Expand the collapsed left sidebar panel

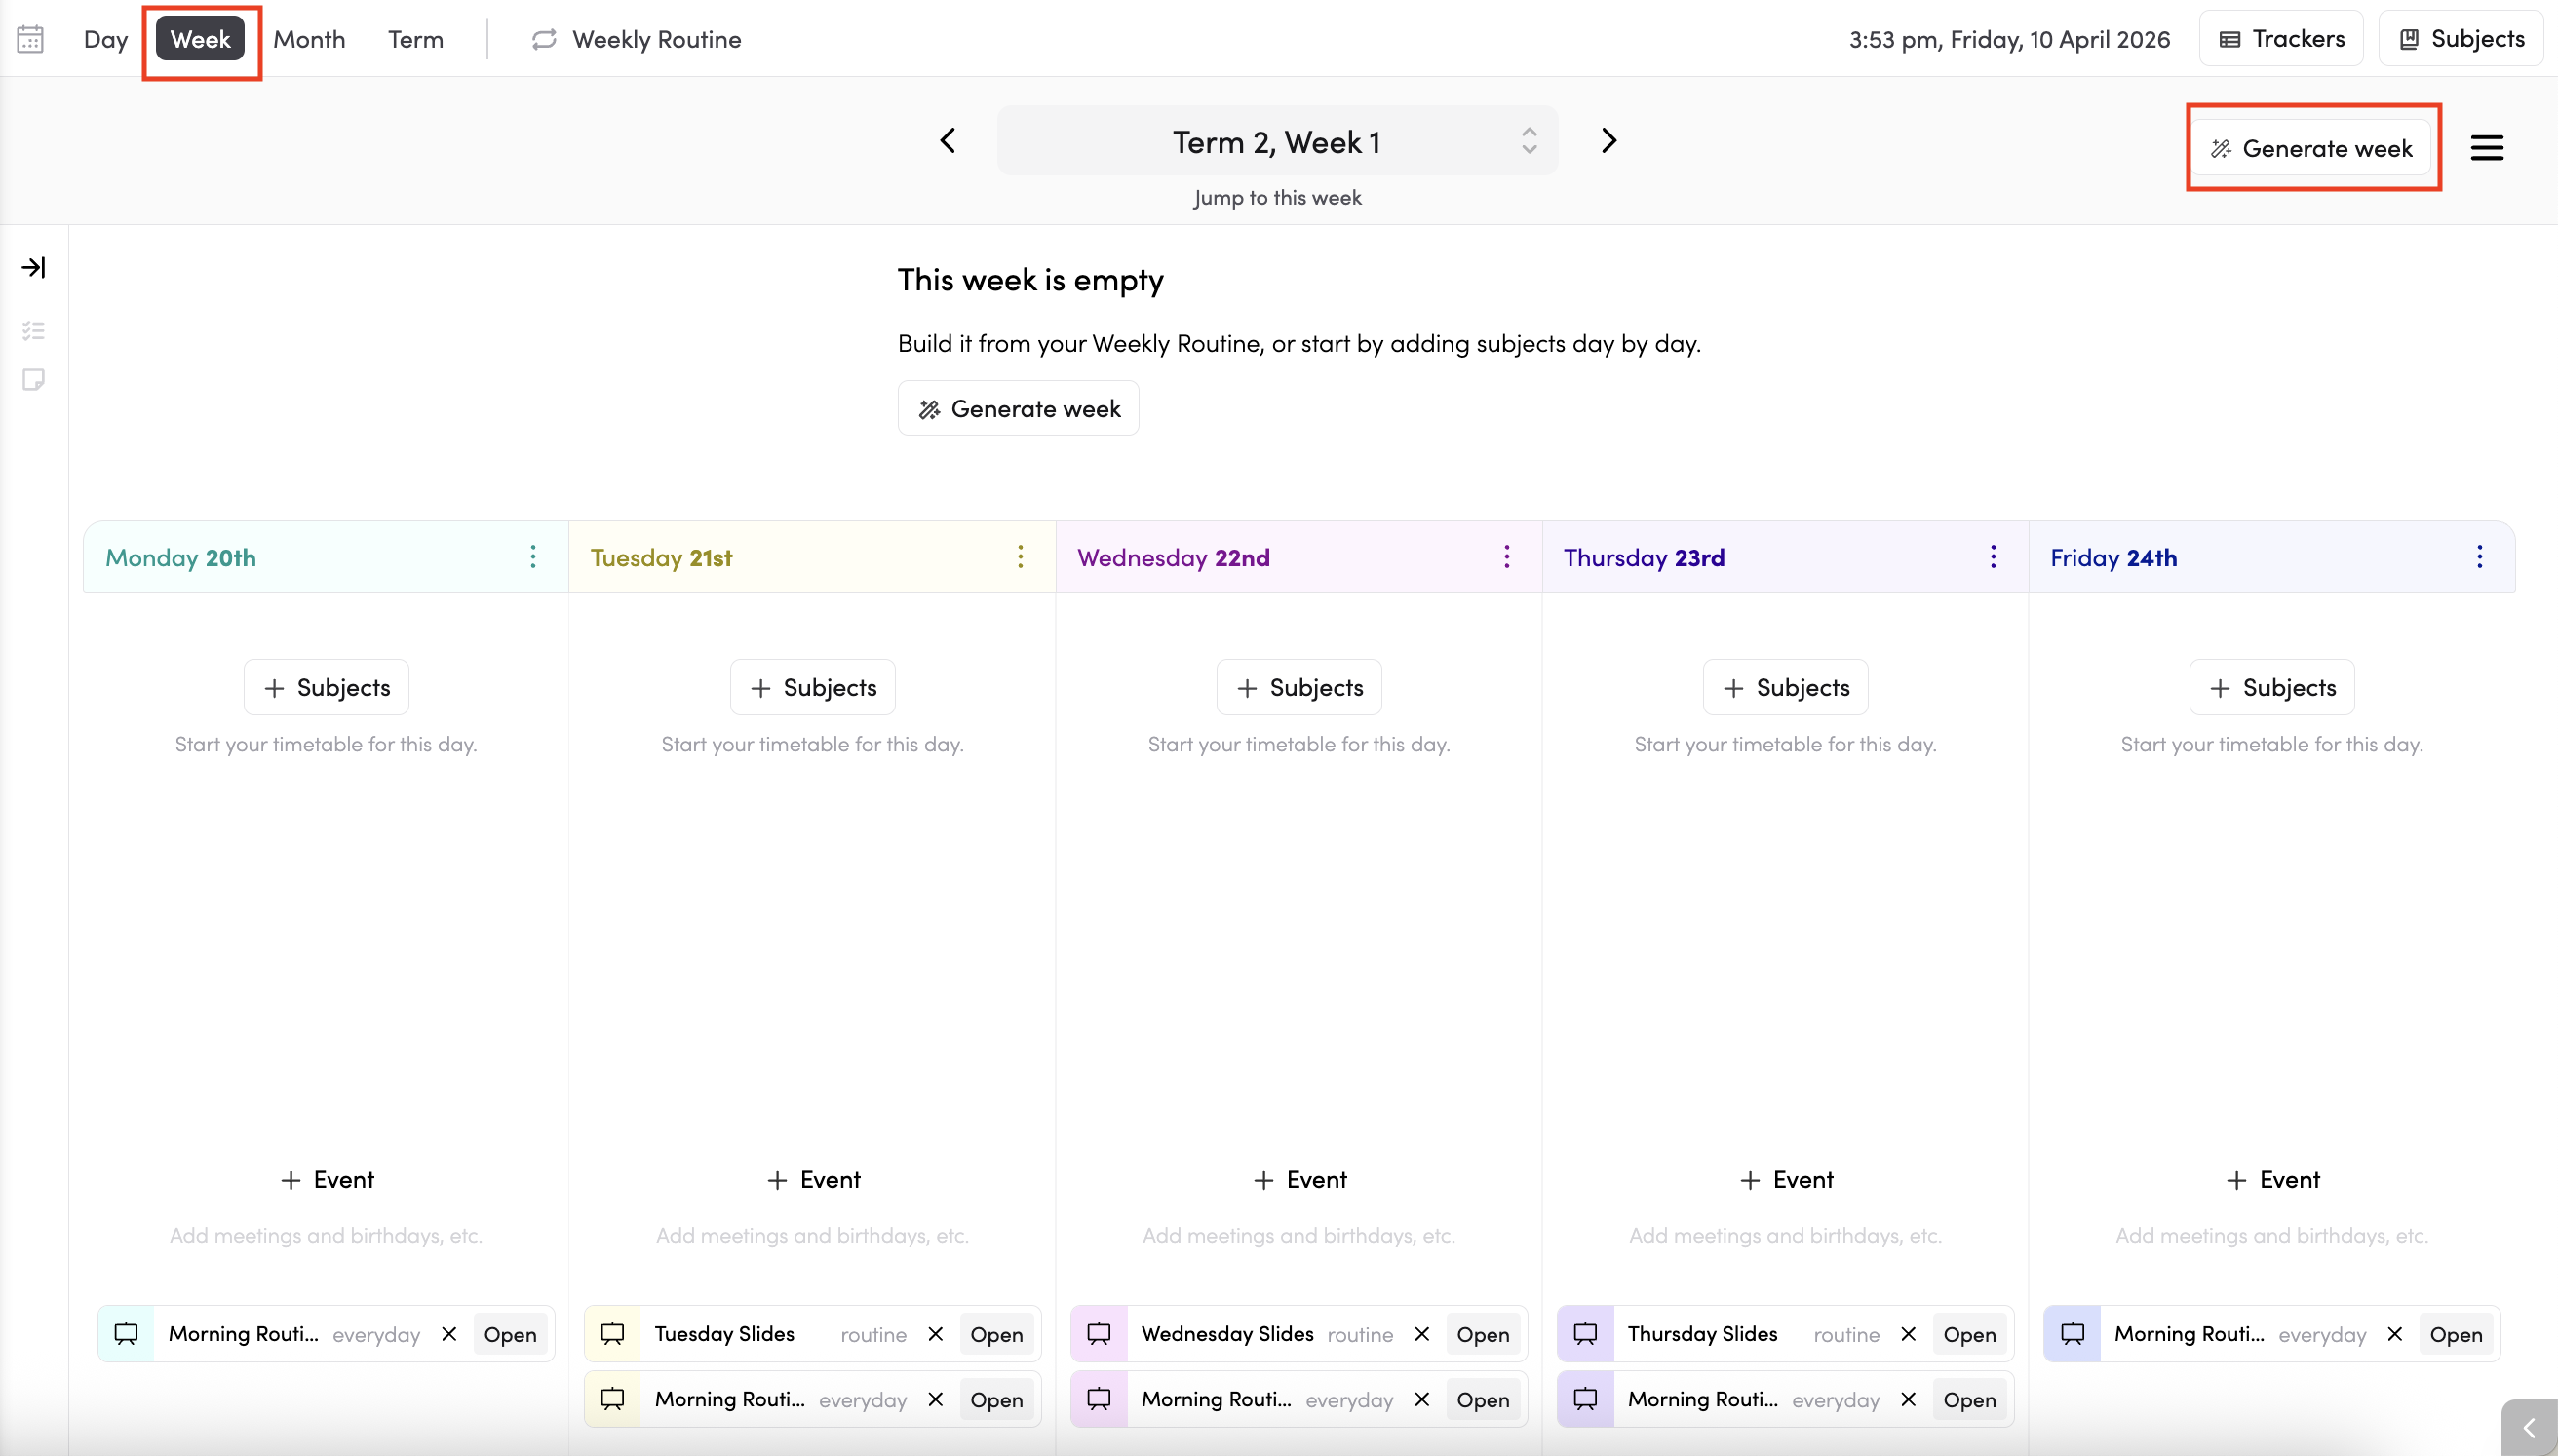(x=33, y=267)
